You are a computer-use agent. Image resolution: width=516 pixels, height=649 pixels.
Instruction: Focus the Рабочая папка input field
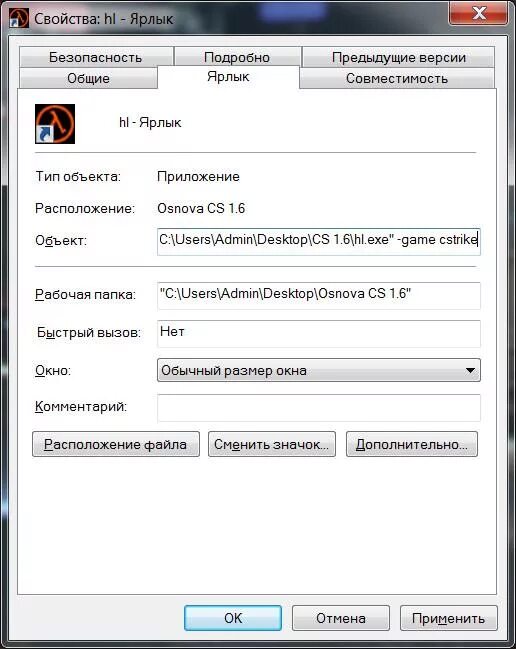[319, 296]
